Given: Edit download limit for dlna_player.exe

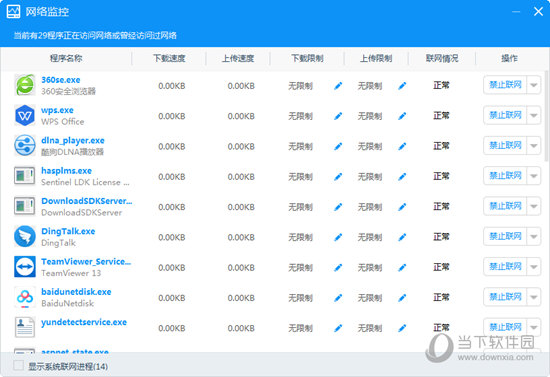Looking at the screenshot, I should [338, 146].
